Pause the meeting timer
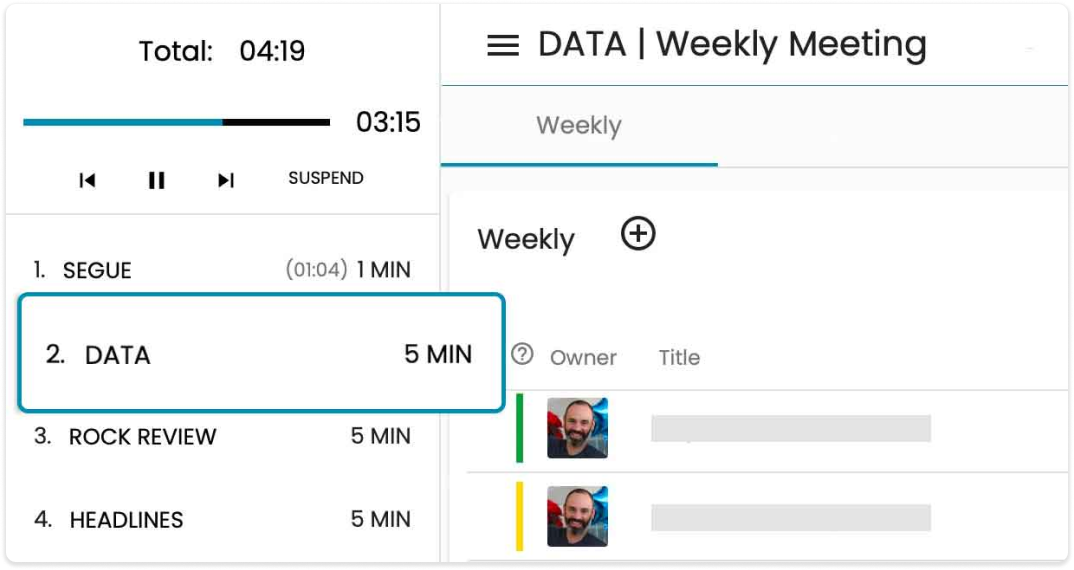The width and height of the screenshot is (1074, 570). 156,180
